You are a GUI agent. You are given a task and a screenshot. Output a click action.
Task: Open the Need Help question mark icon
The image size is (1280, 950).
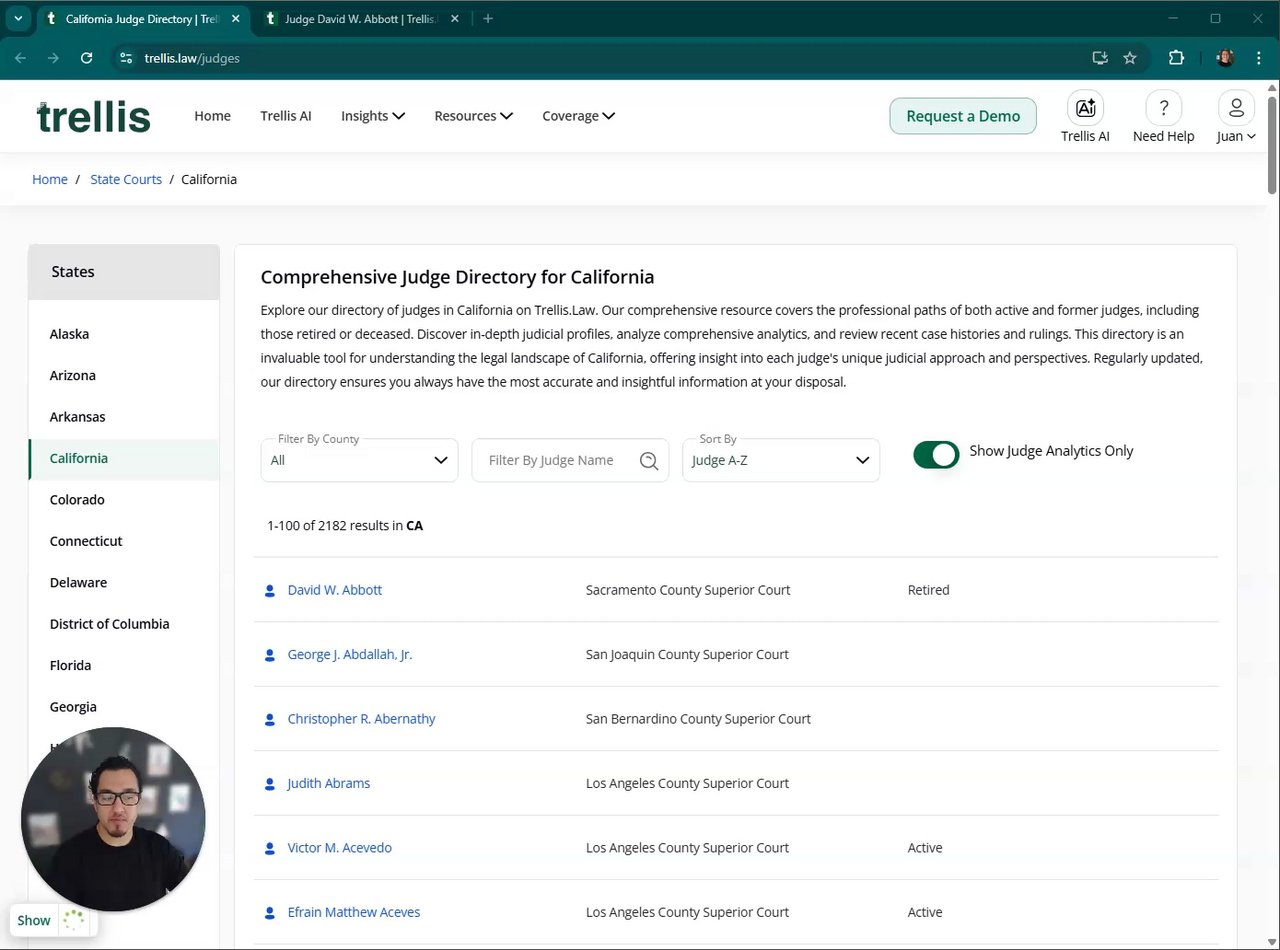pos(1163,108)
